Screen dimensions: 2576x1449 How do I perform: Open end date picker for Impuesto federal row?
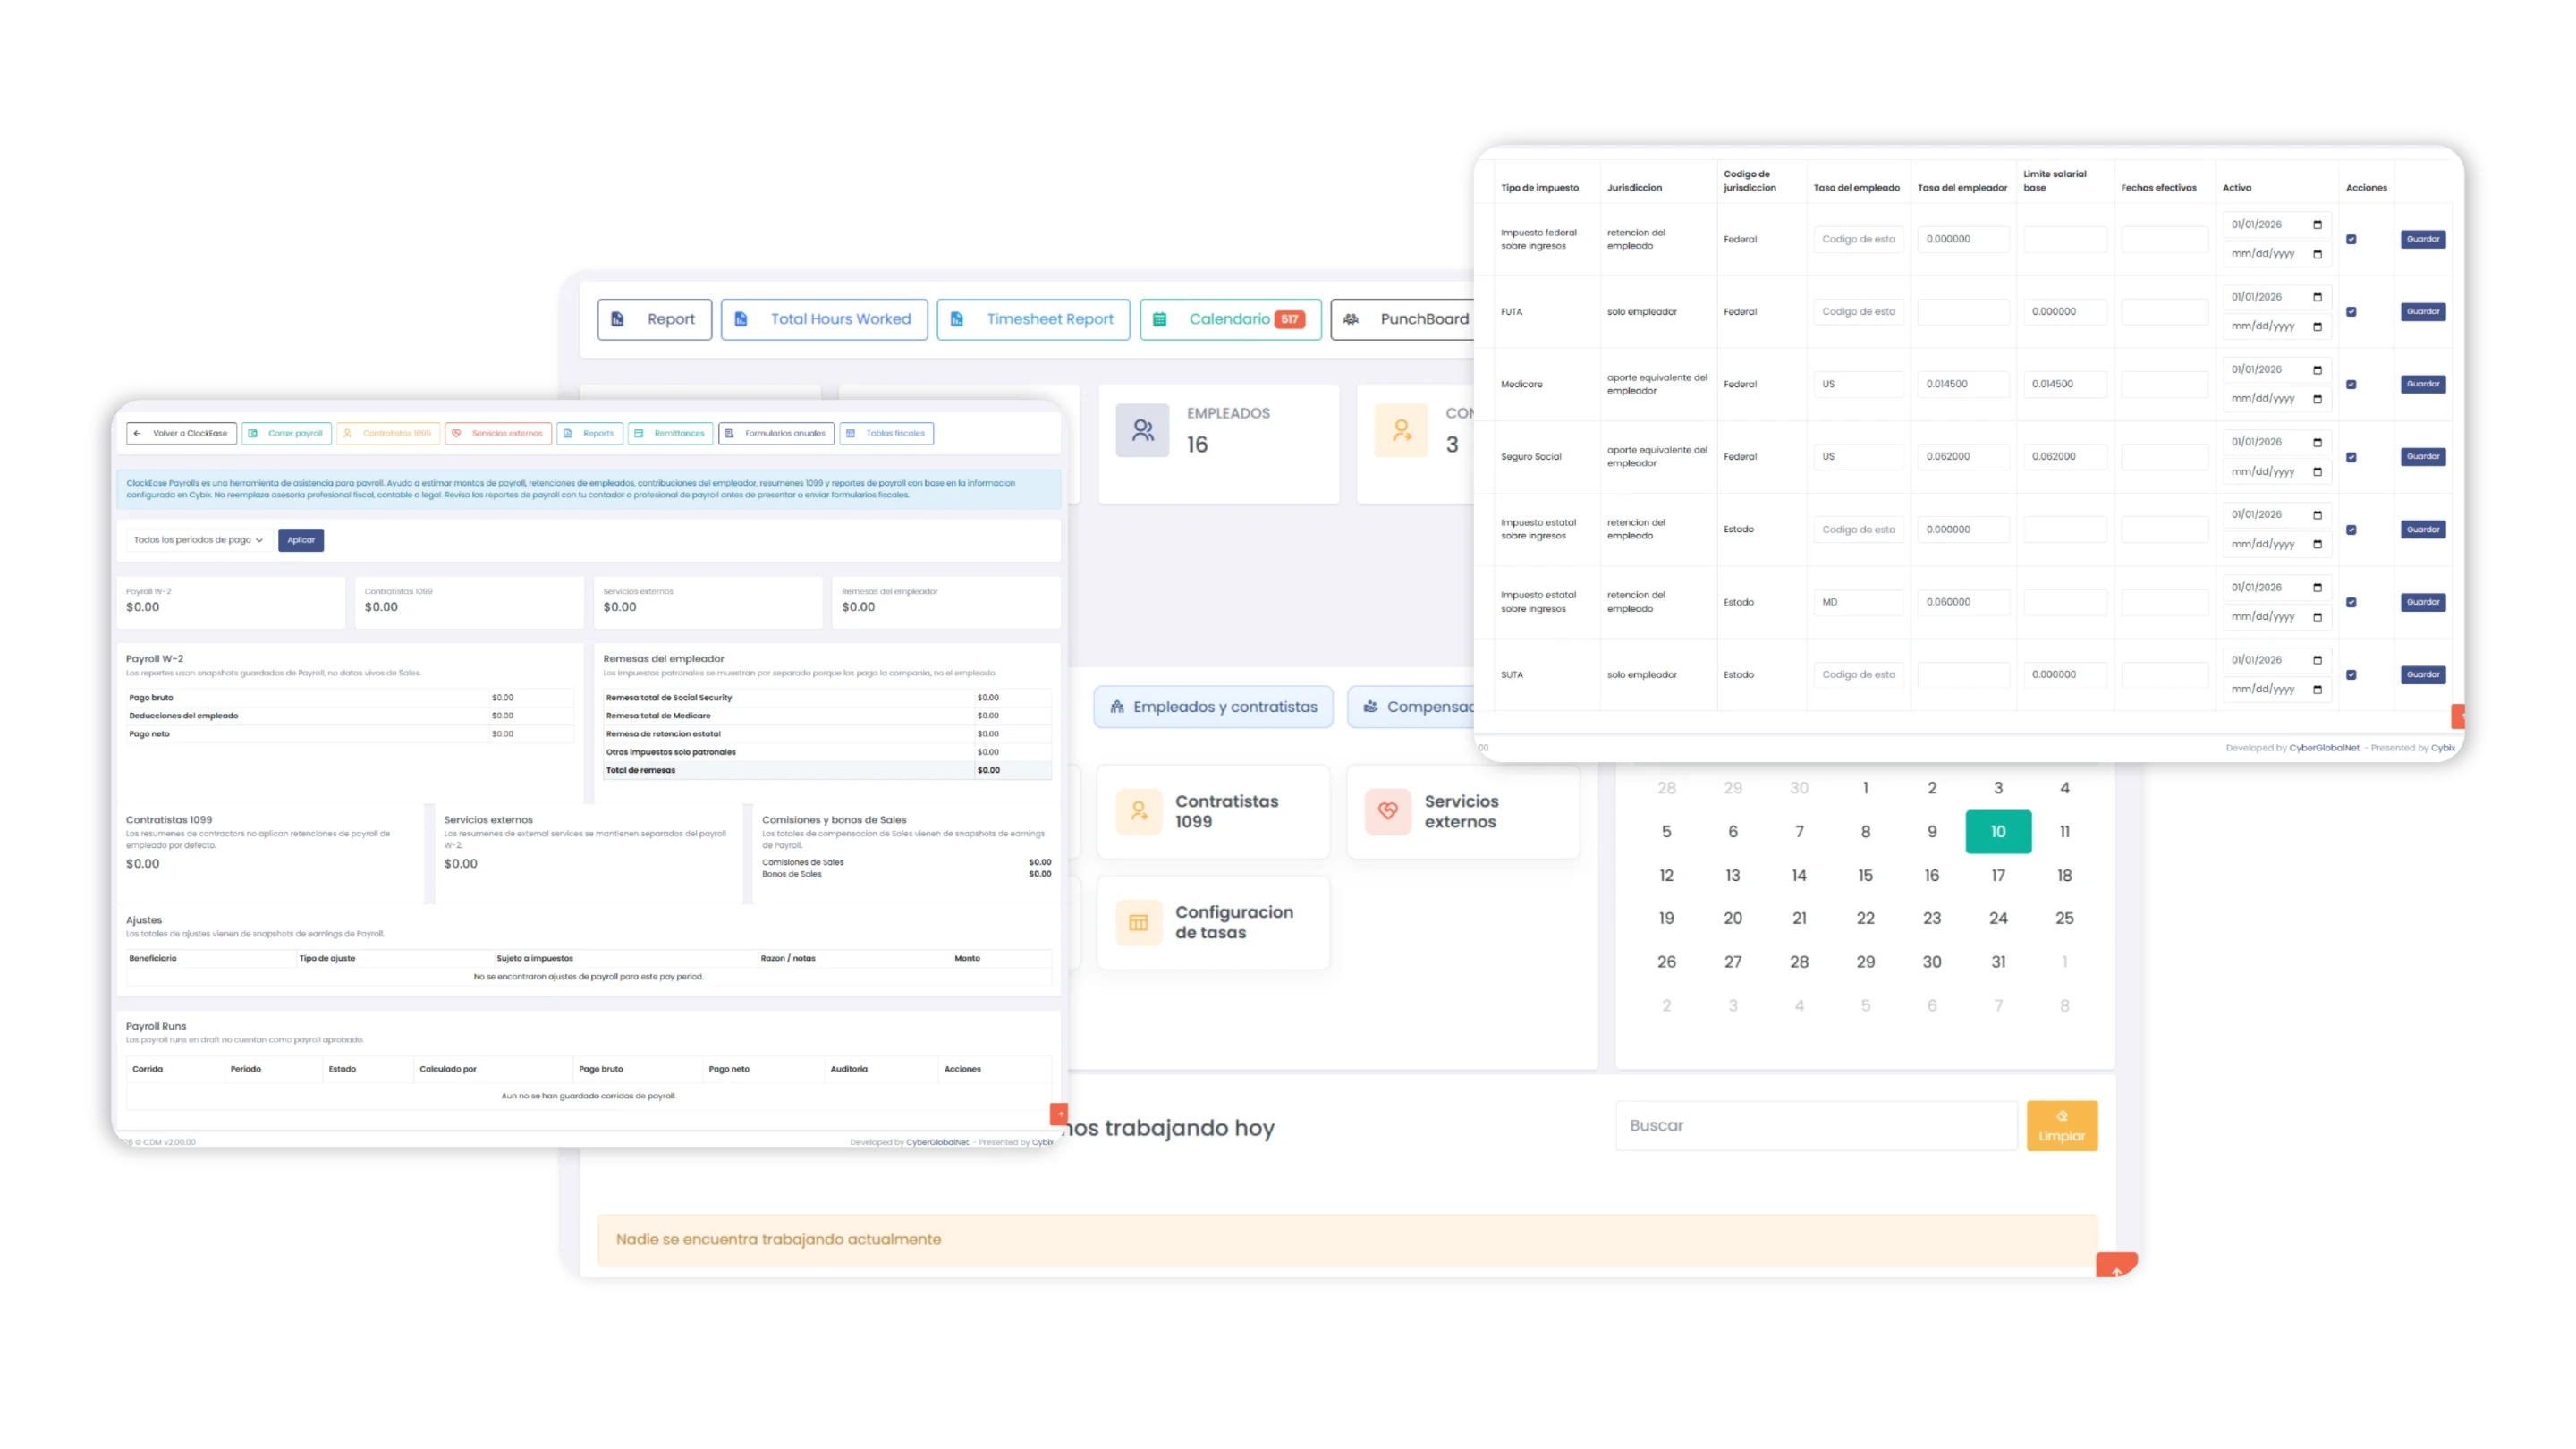[x=2317, y=254]
